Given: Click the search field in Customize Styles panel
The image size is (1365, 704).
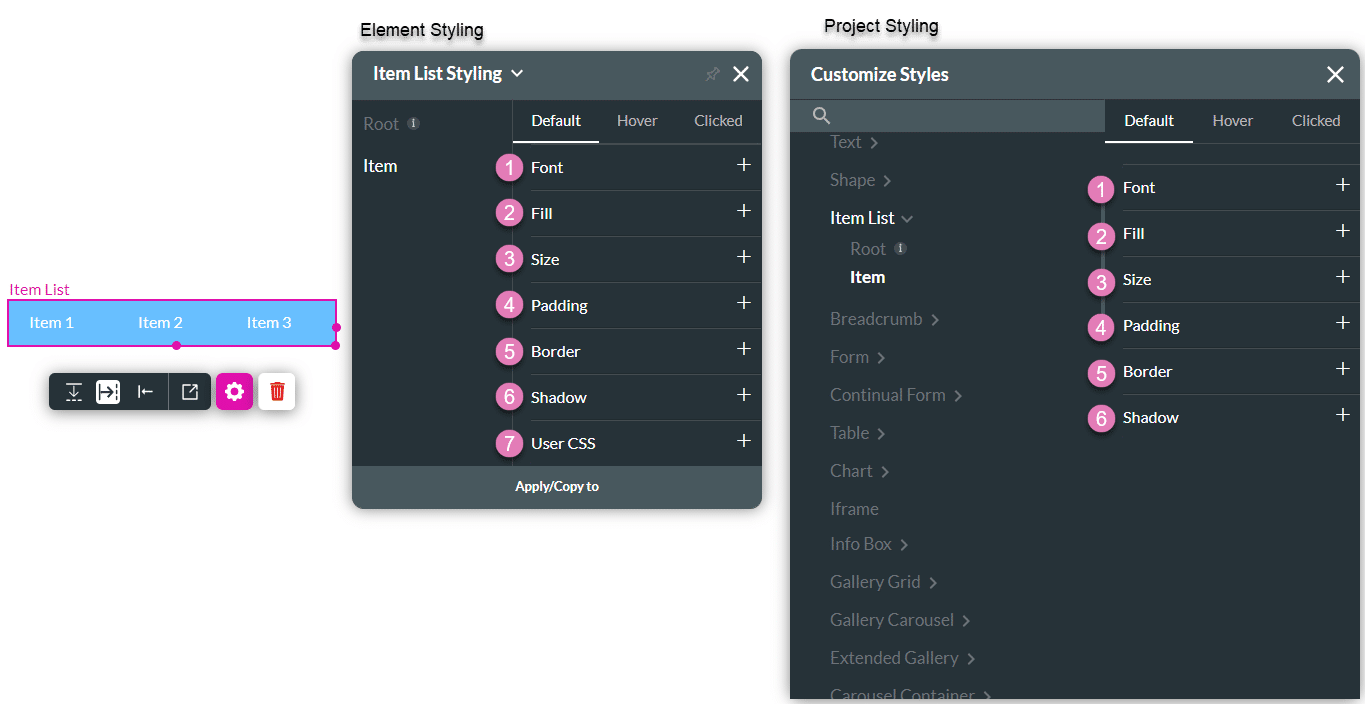Looking at the screenshot, I should coord(950,115).
